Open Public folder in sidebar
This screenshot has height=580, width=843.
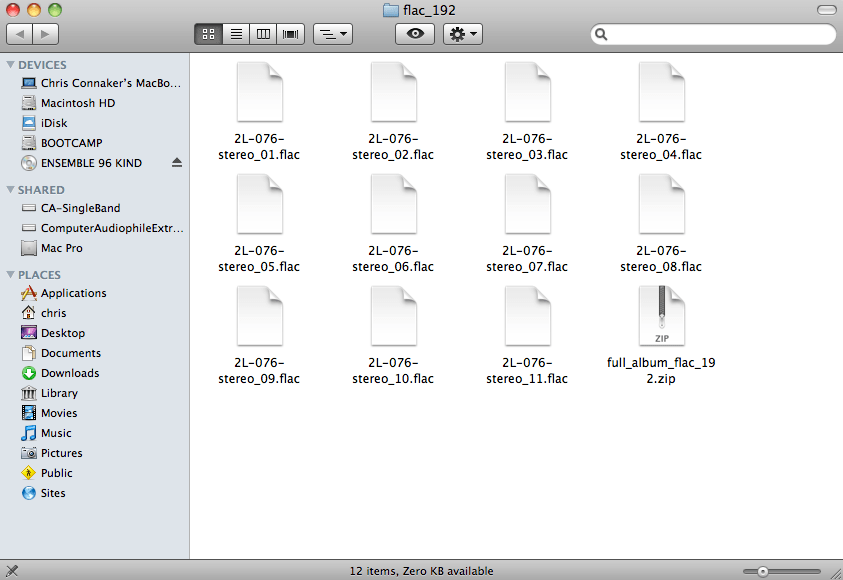coord(46,472)
